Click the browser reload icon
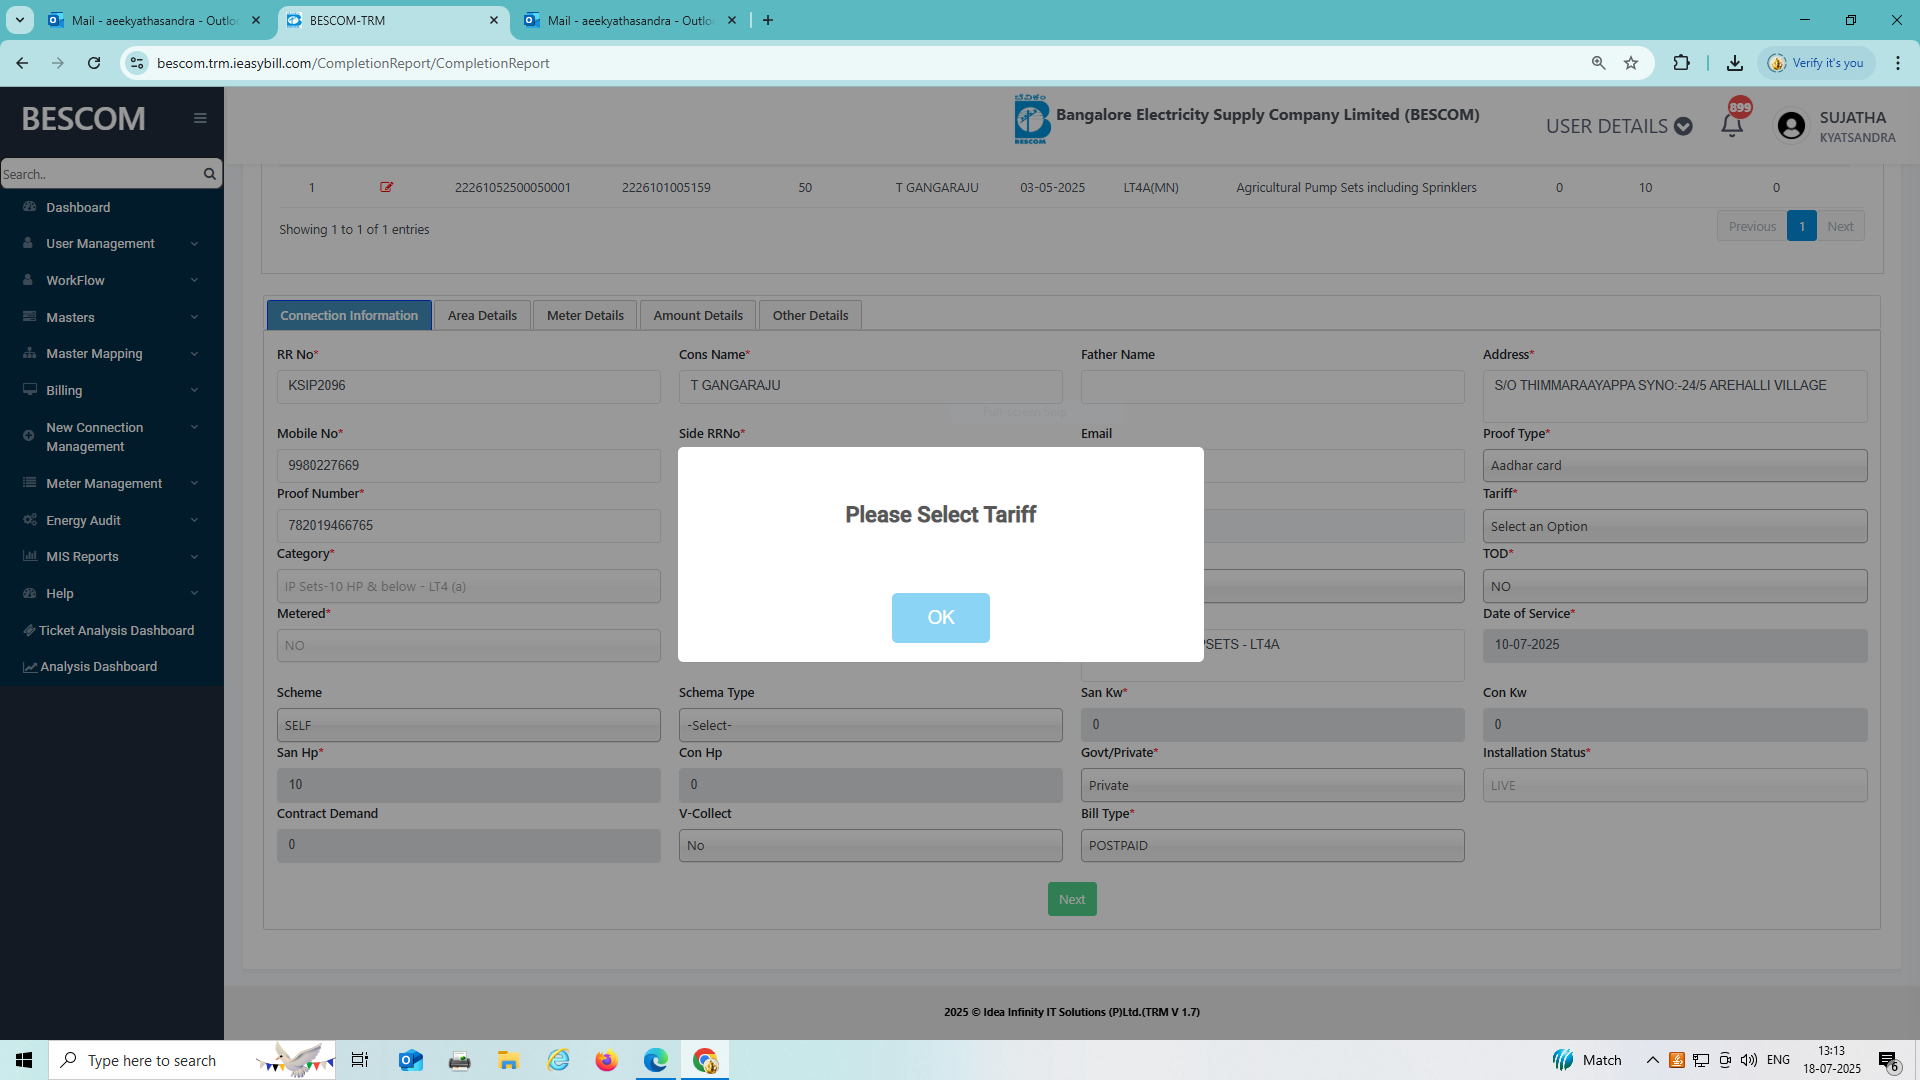1920x1080 pixels. coord(94,63)
